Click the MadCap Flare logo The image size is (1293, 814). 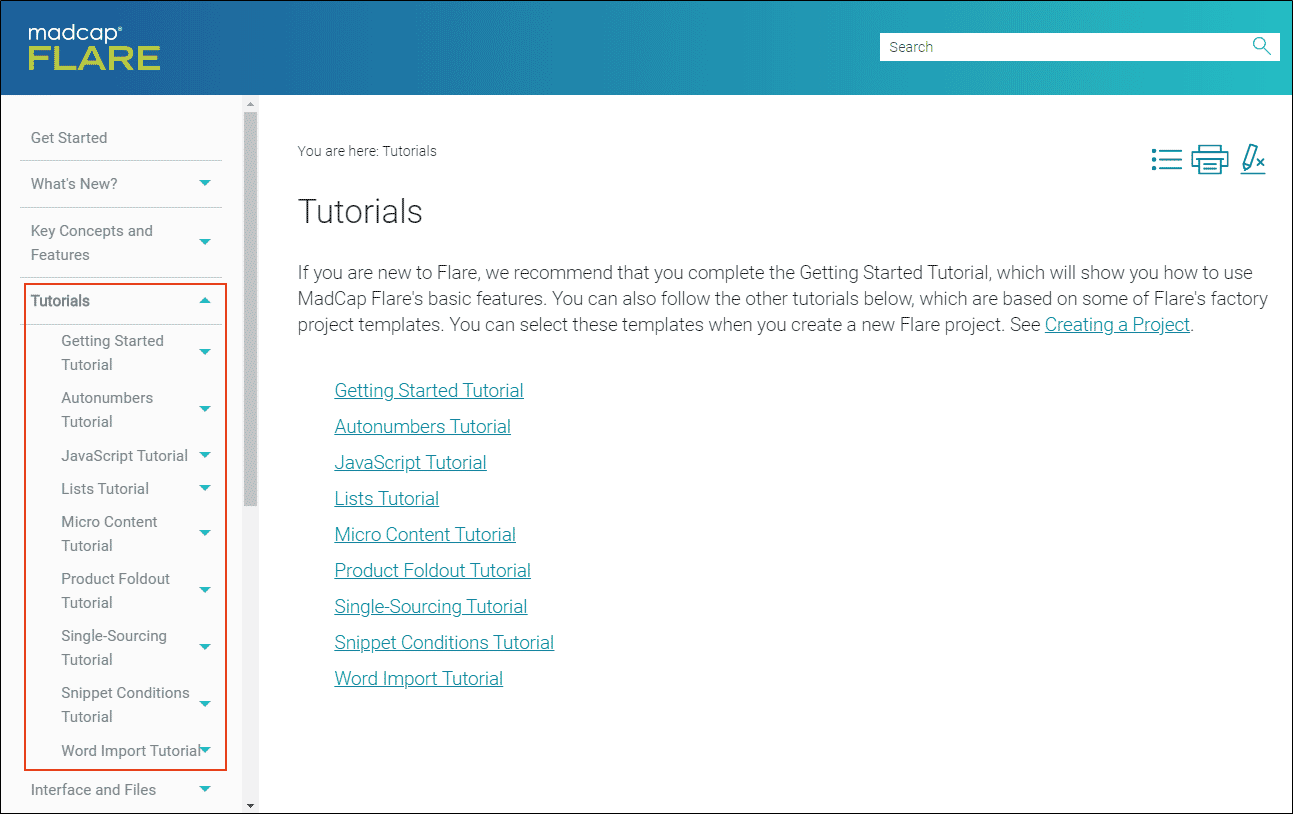(94, 48)
